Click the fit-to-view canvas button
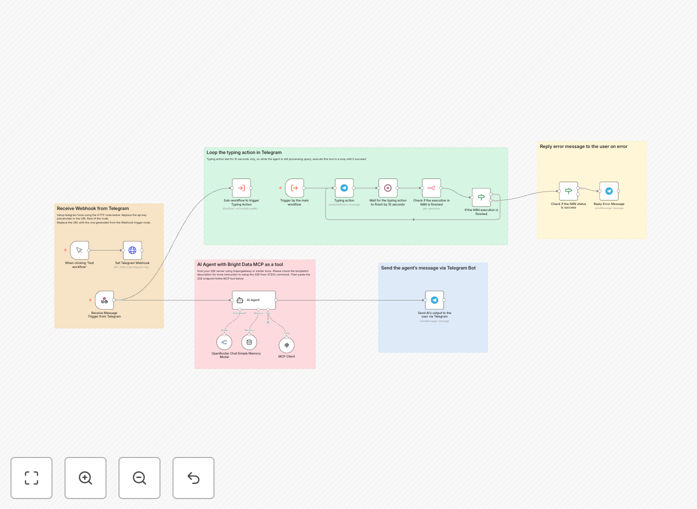This screenshot has width=697, height=509. pyautogui.click(x=32, y=478)
